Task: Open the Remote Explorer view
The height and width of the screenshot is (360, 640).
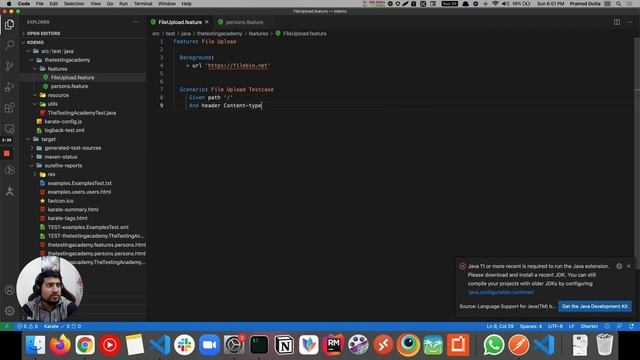Action: [9, 129]
